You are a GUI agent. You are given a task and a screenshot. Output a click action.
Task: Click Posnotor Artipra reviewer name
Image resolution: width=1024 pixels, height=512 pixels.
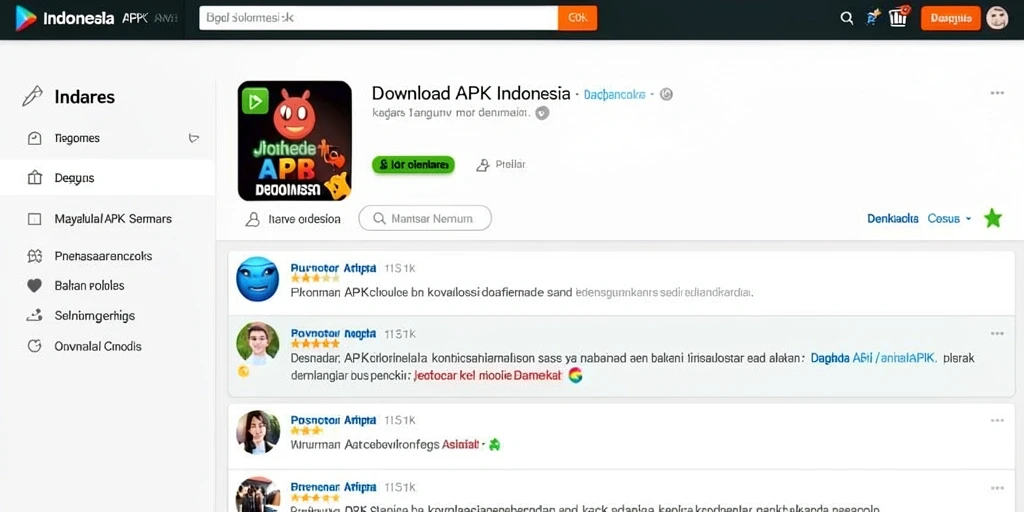[x=333, y=420]
